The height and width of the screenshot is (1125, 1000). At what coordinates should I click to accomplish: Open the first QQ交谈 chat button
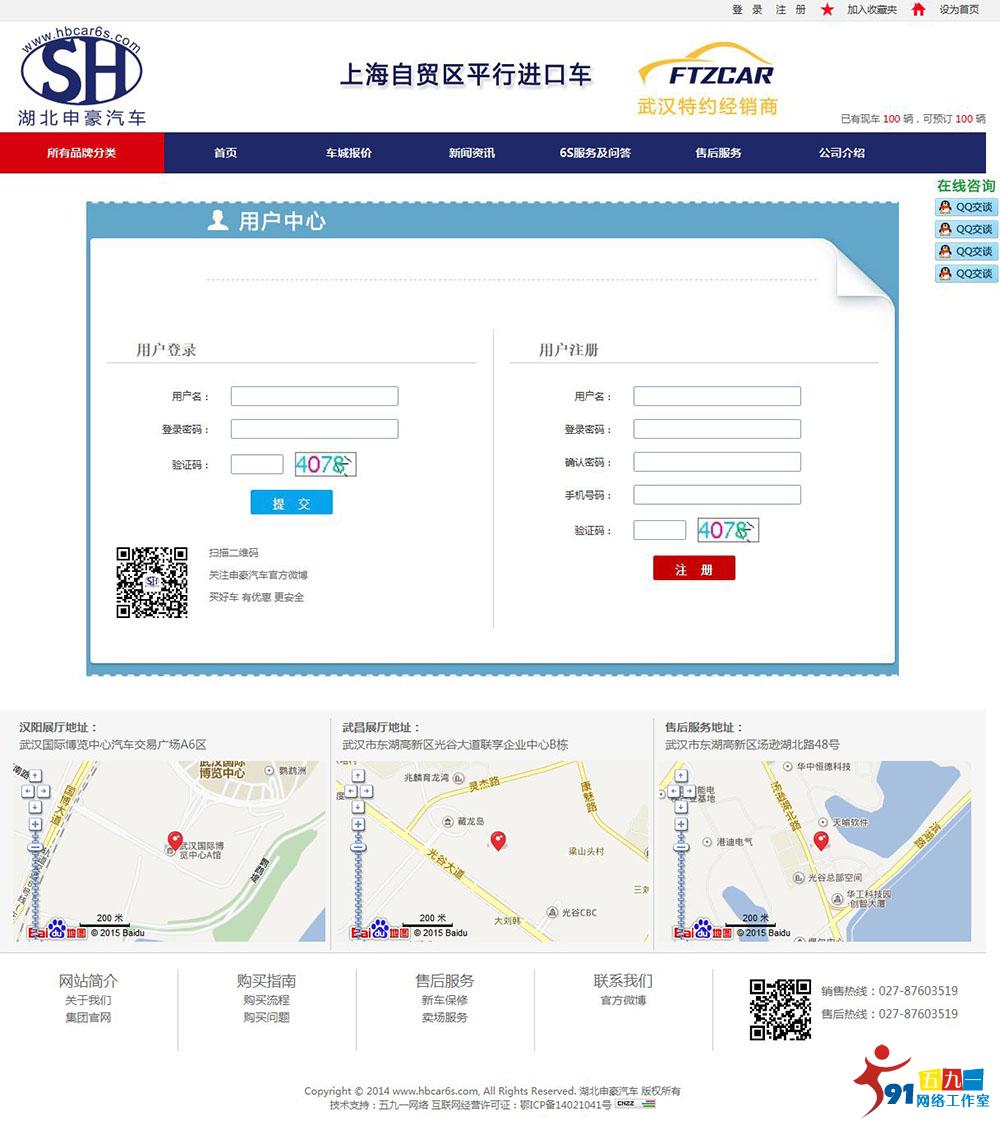pos(966,207)
